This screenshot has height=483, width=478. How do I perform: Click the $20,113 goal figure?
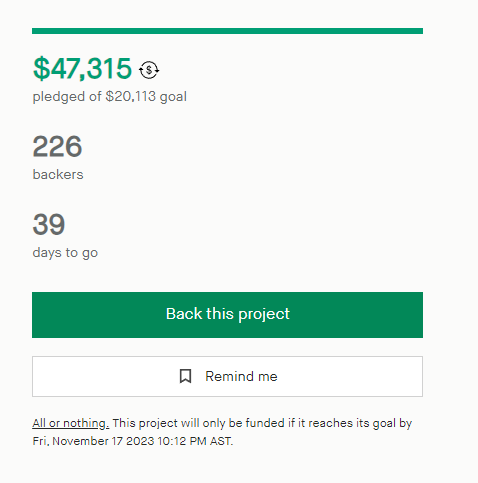(x=131, y=96)
